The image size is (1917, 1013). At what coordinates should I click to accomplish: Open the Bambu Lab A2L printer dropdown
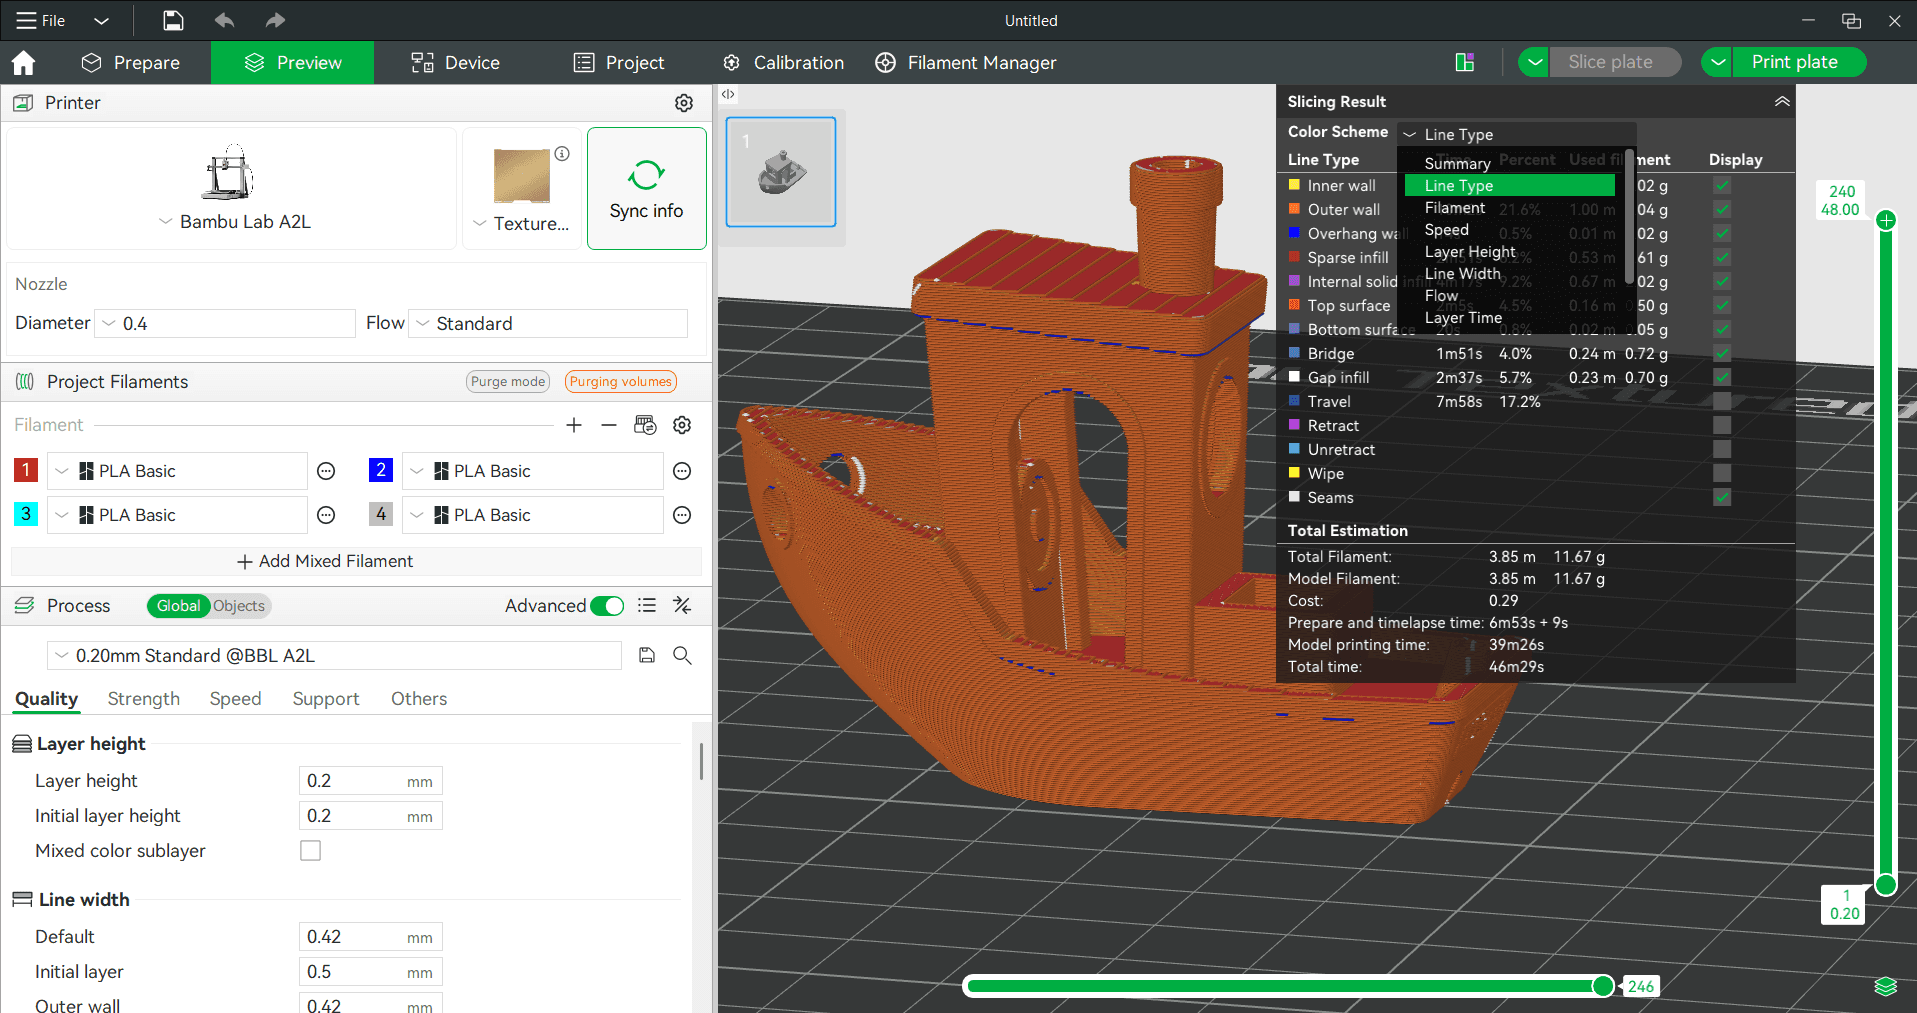click(x=235, y=222)
